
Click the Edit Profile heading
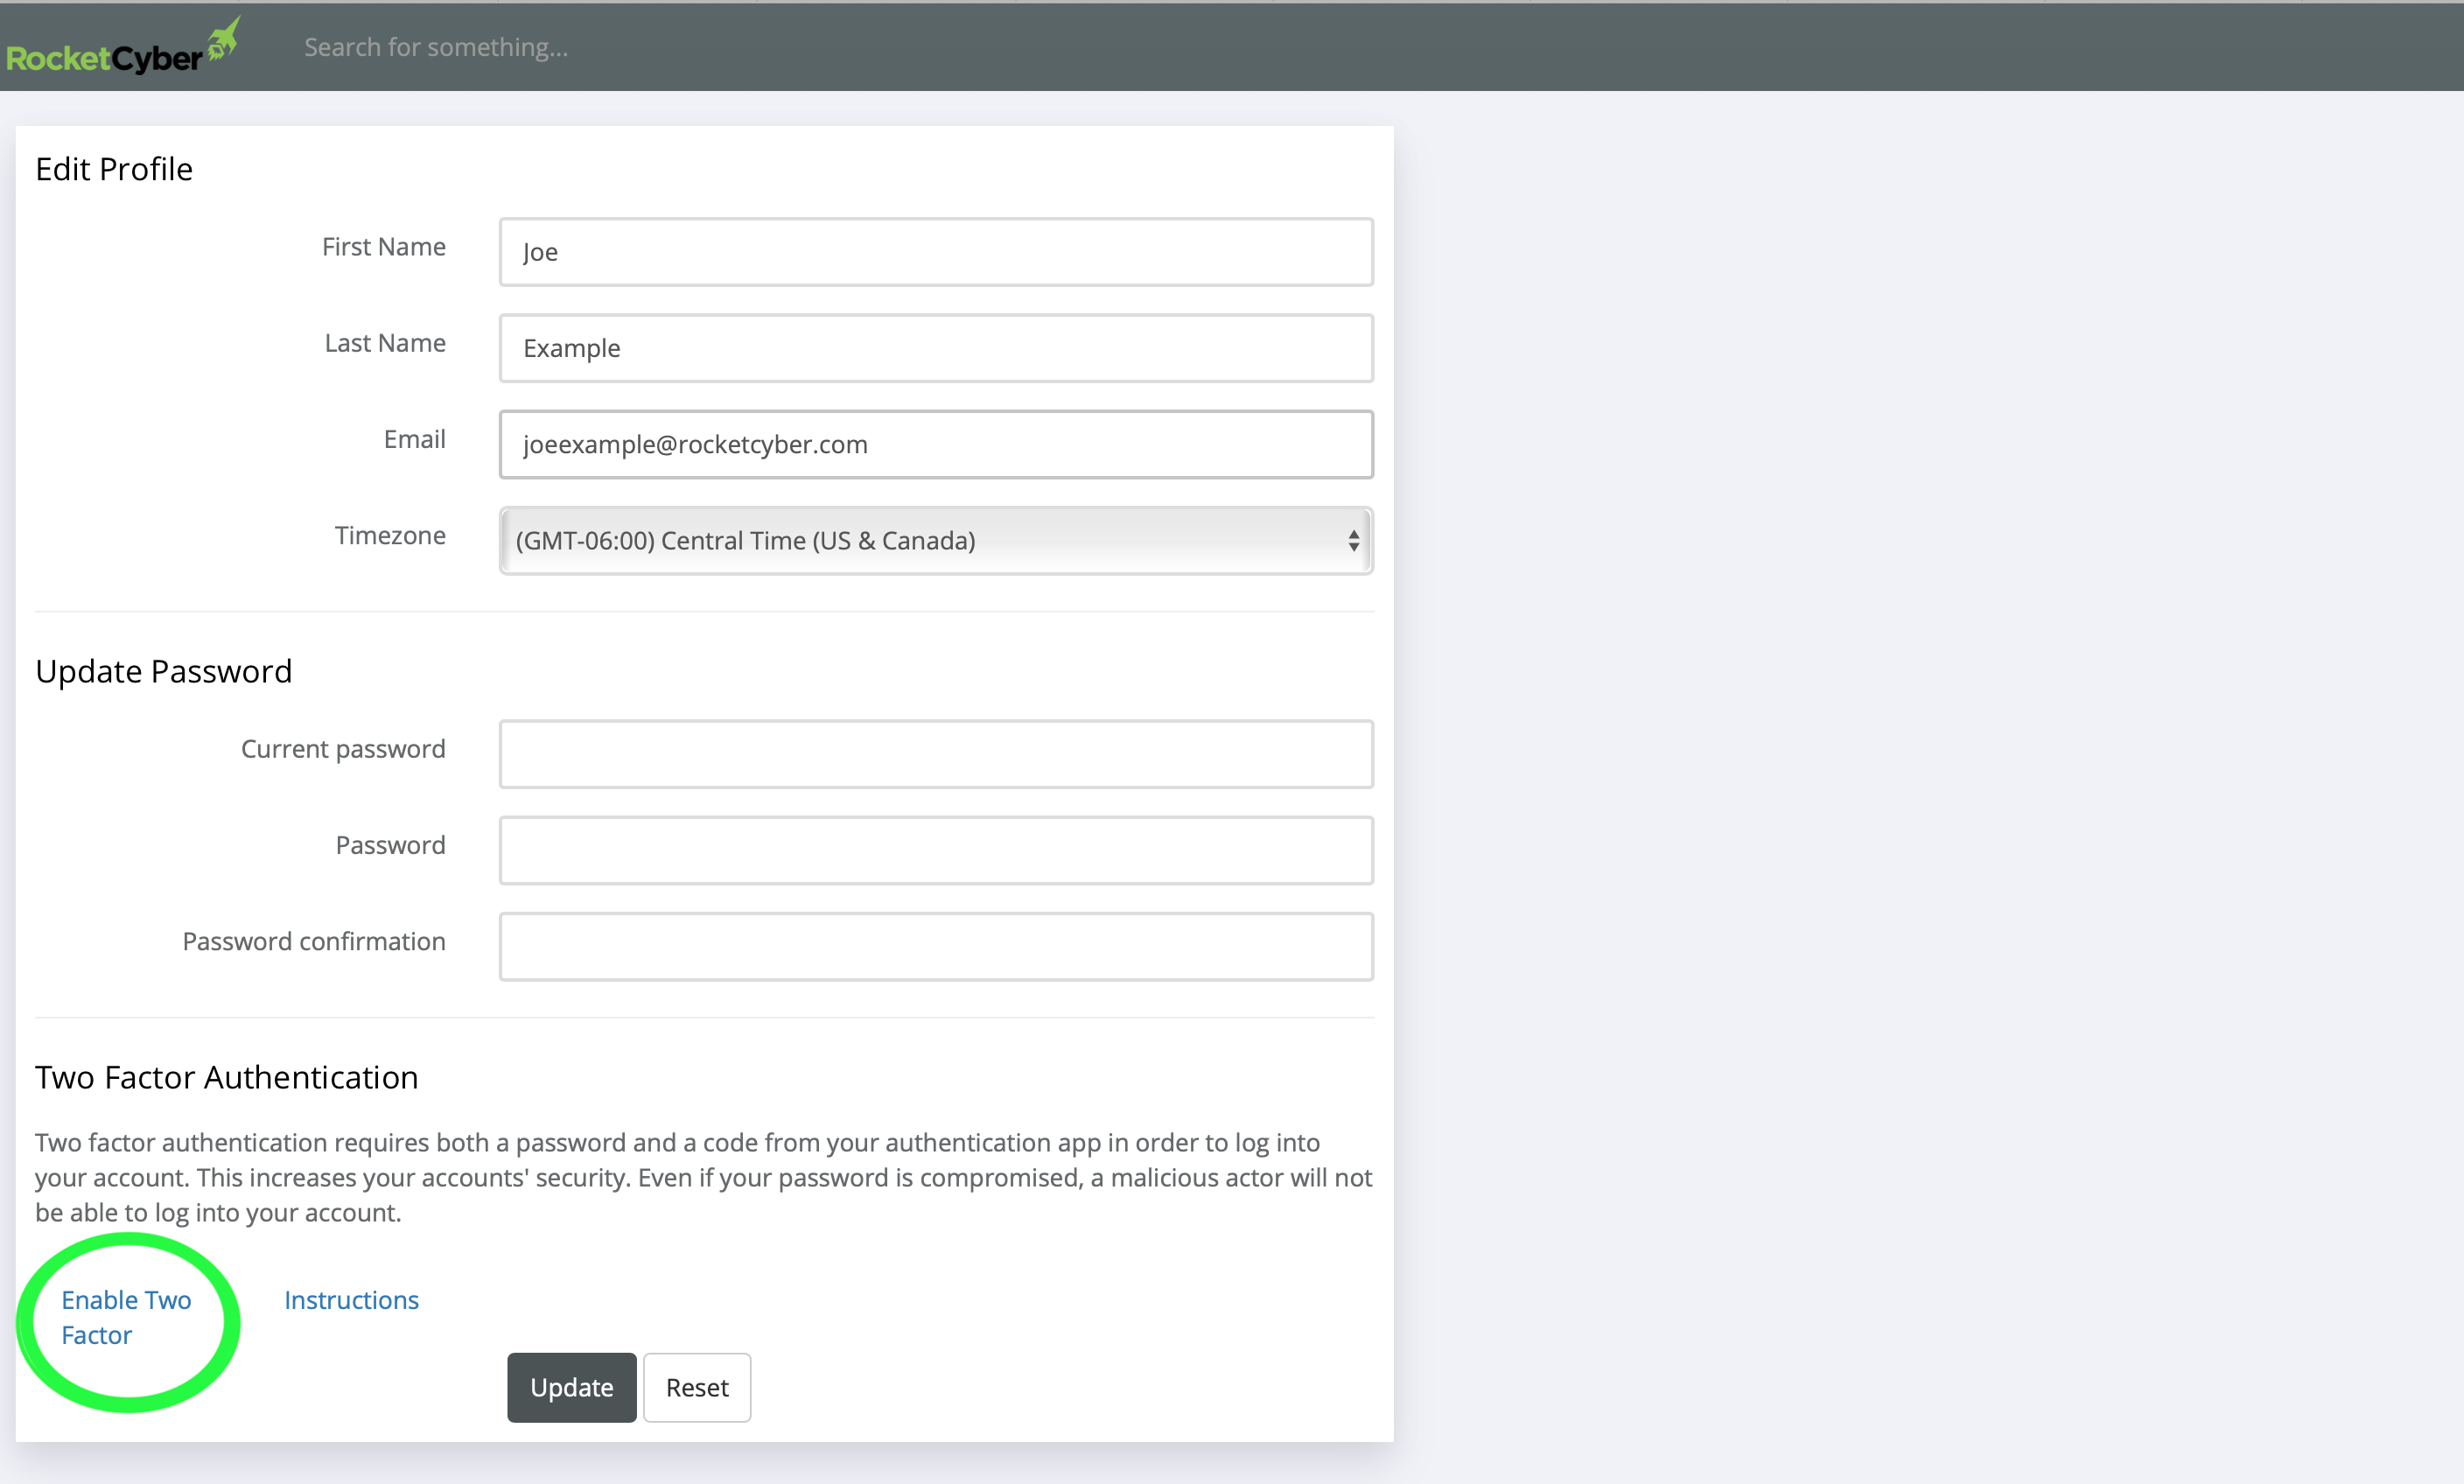pos(113,168)
